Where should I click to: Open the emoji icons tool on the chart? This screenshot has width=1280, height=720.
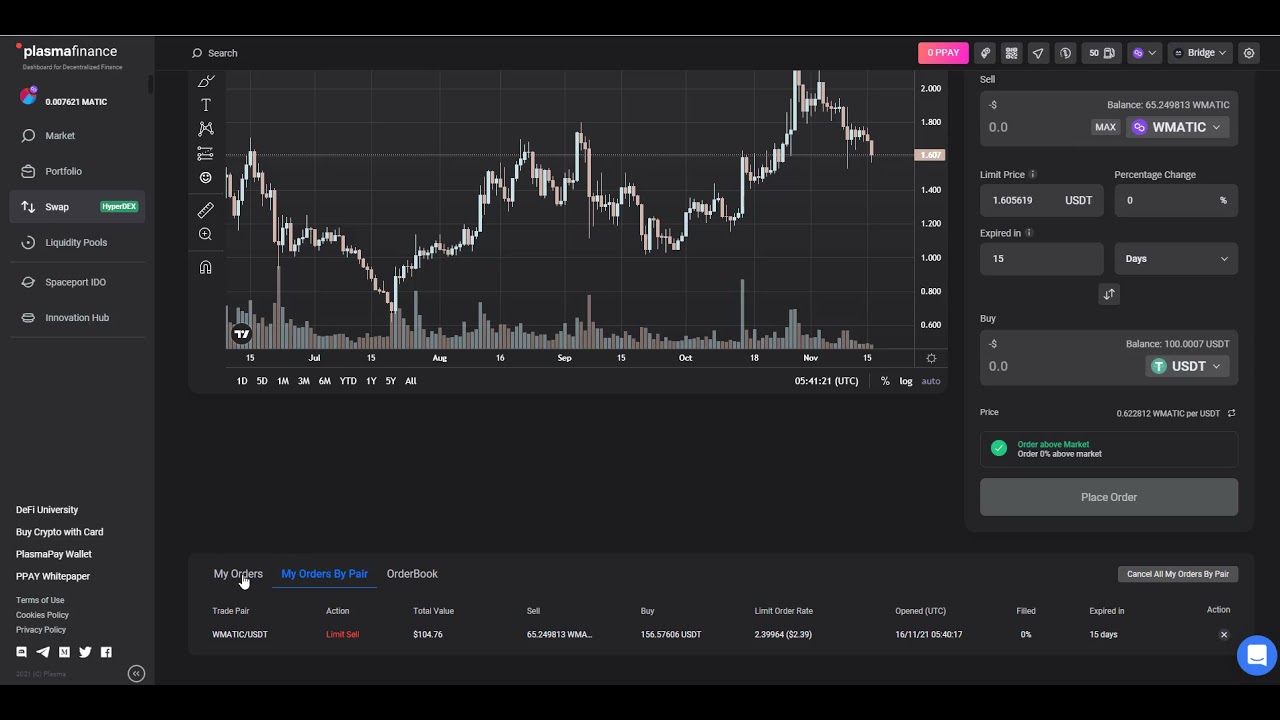point(205,177)
